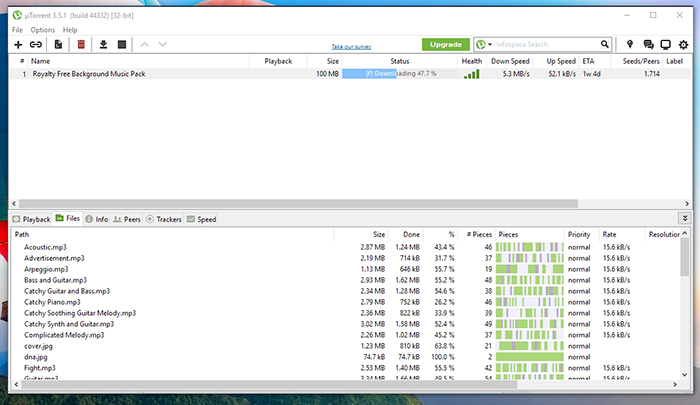Click the uTorrent logo in title bar
700x405 pixels.
[x=17, y=15]
